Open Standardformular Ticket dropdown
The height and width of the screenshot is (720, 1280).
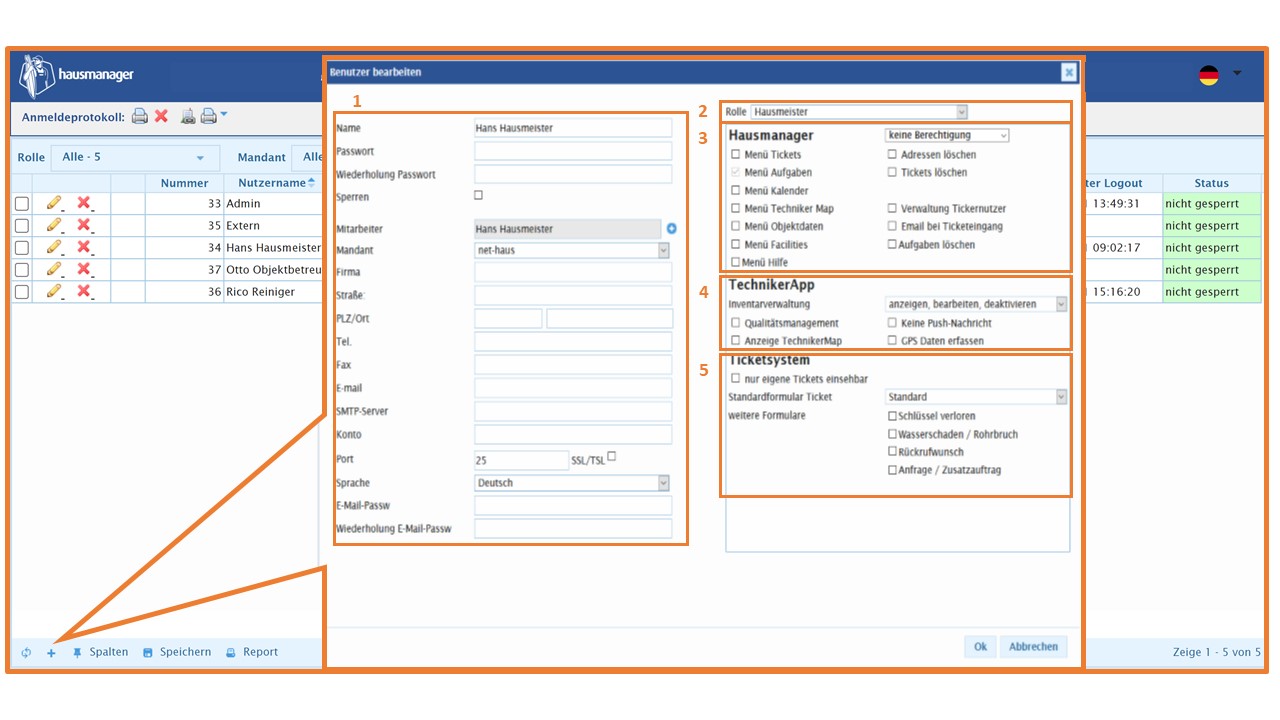pyautogui.click(x=977, y=397)
